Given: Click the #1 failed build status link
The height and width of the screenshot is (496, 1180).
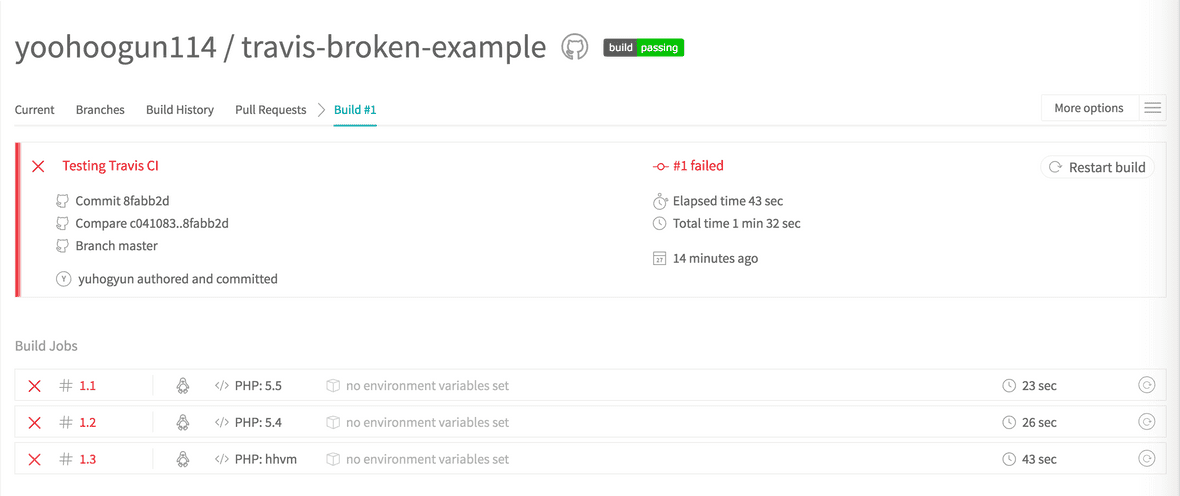Looking at the screenshot, I should click(697, 166).
